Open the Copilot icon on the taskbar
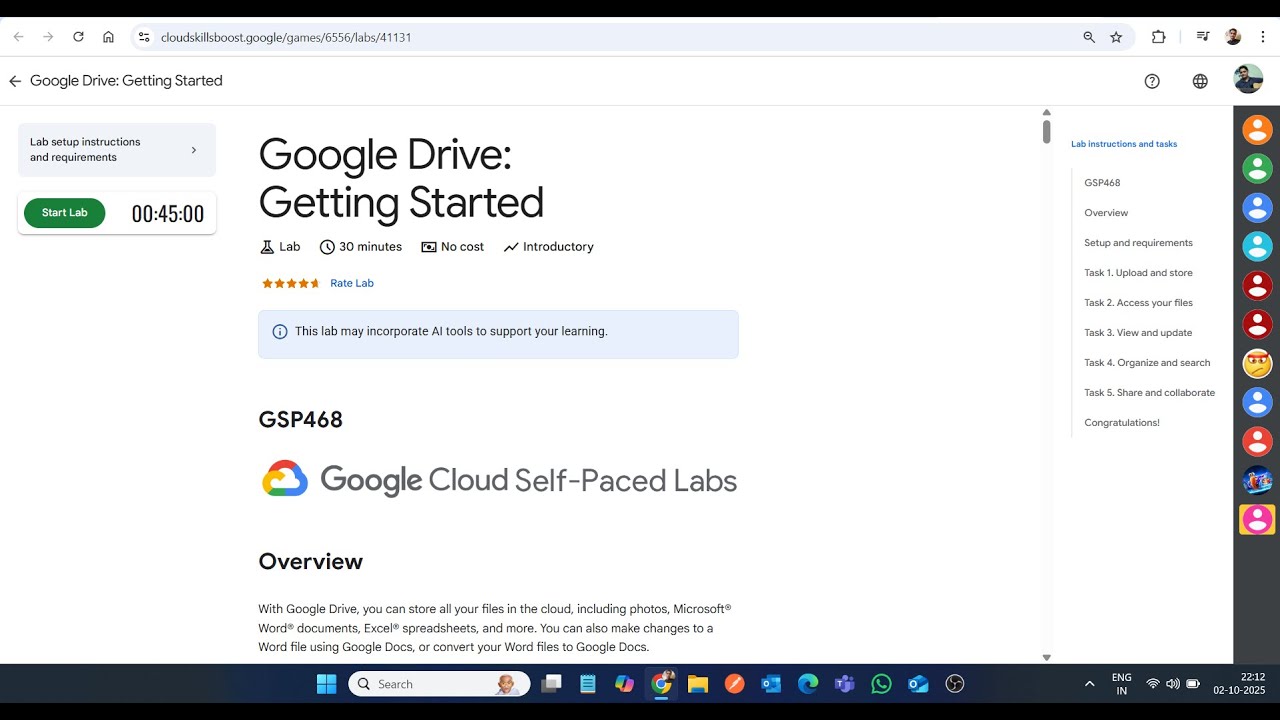This screenshot has width=1280, height=720. pyautogui.click(x=624, y=684)
